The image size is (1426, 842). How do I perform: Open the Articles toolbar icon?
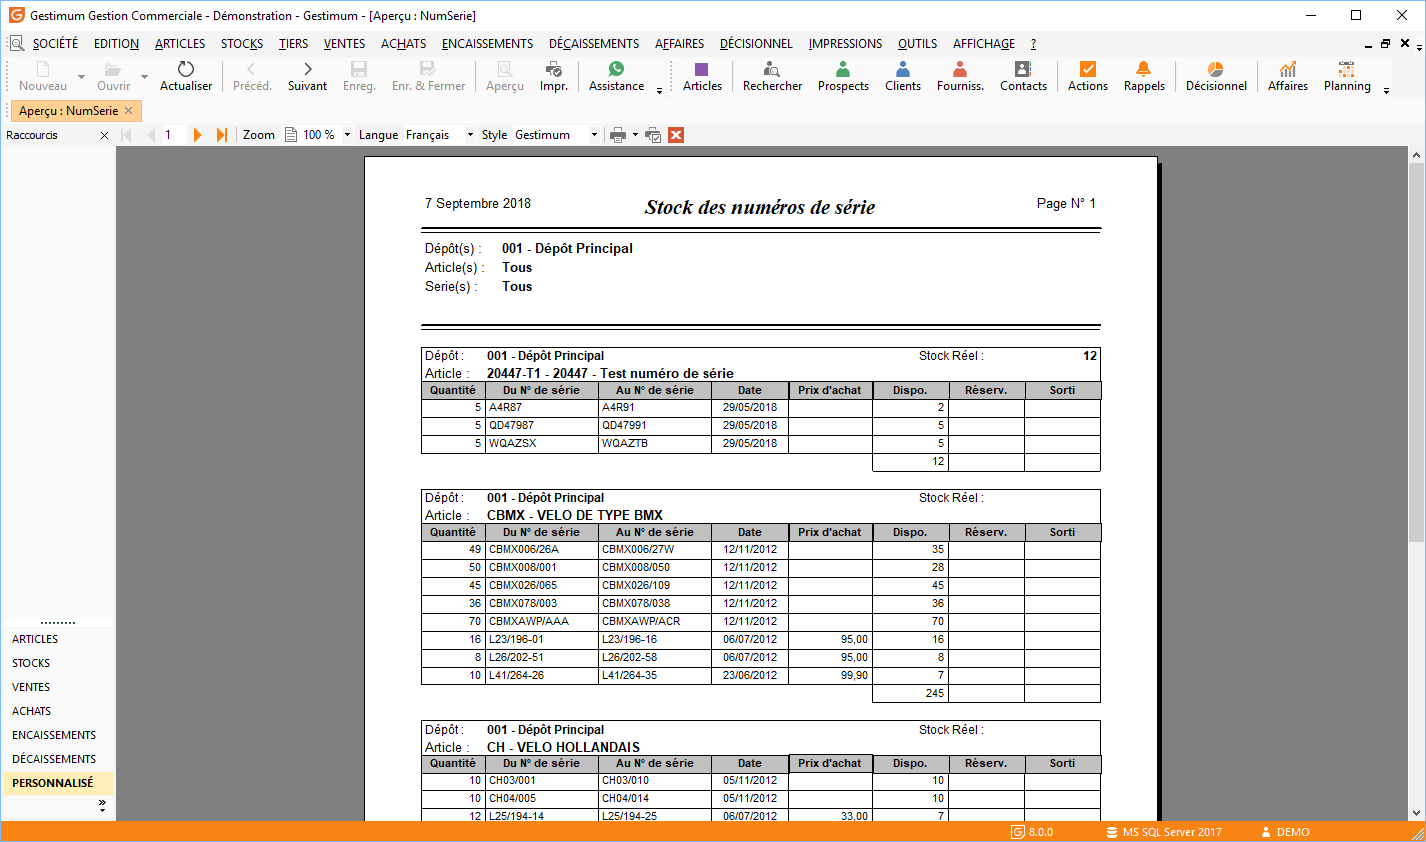(702, 69)
